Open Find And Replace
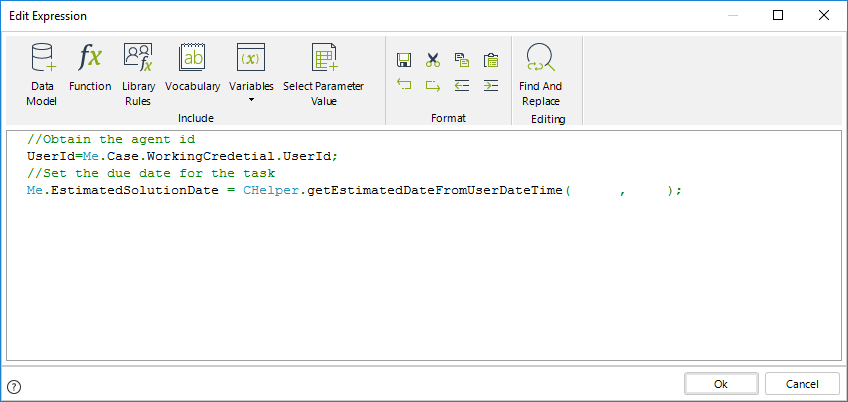This screenshot has height=402, width=848. [540, 73]
